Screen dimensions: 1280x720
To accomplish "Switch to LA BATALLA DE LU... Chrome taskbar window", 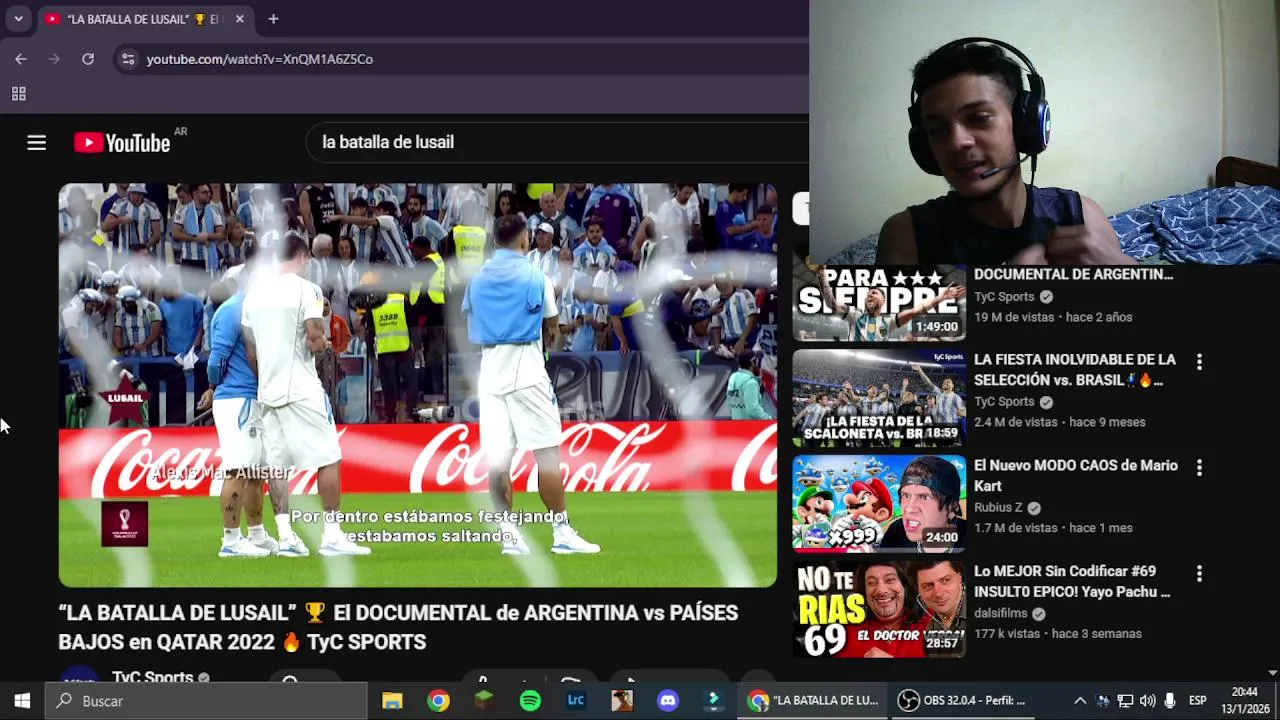I will click(x=814, y=701).
